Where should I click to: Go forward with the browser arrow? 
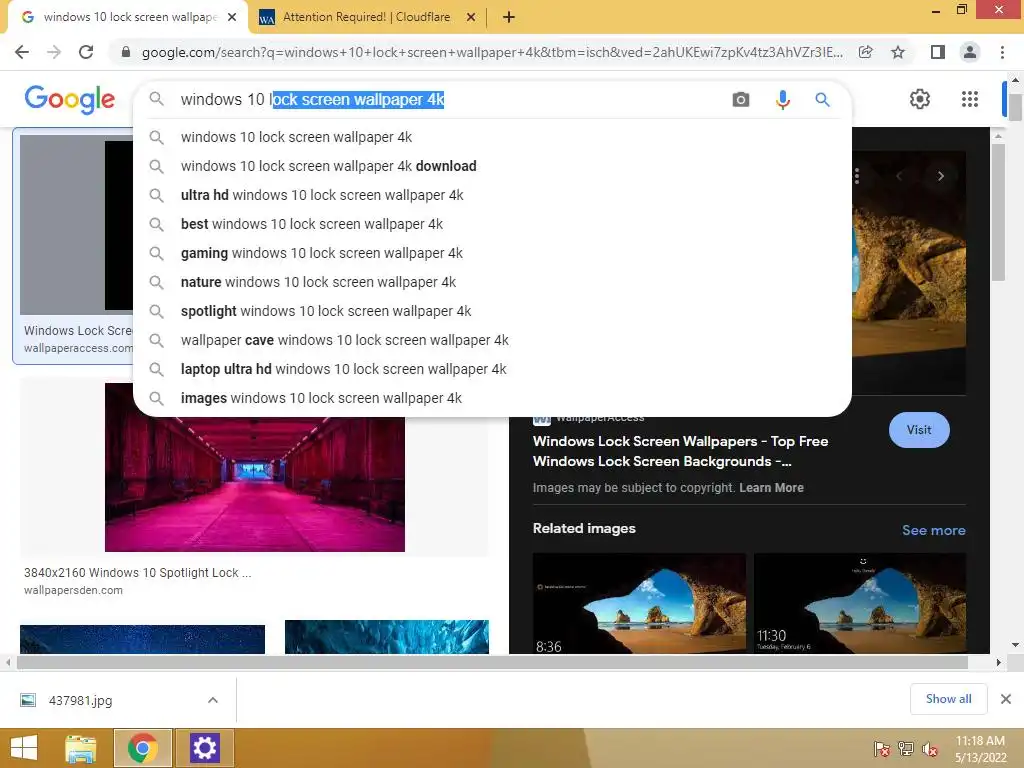54,52
